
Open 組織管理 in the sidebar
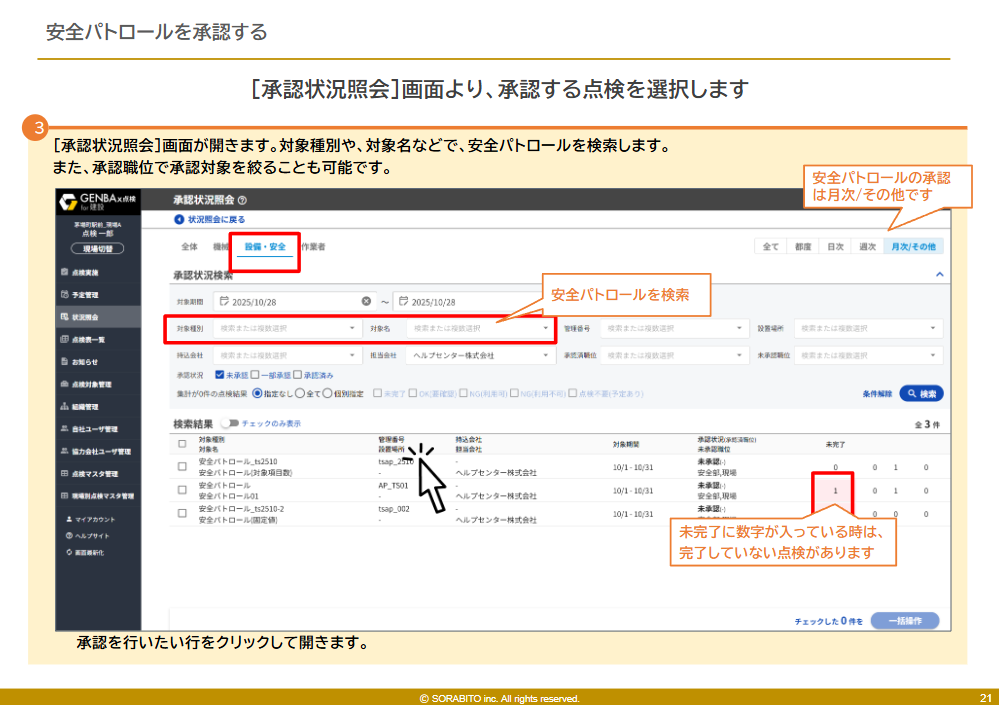click(85, 407)
